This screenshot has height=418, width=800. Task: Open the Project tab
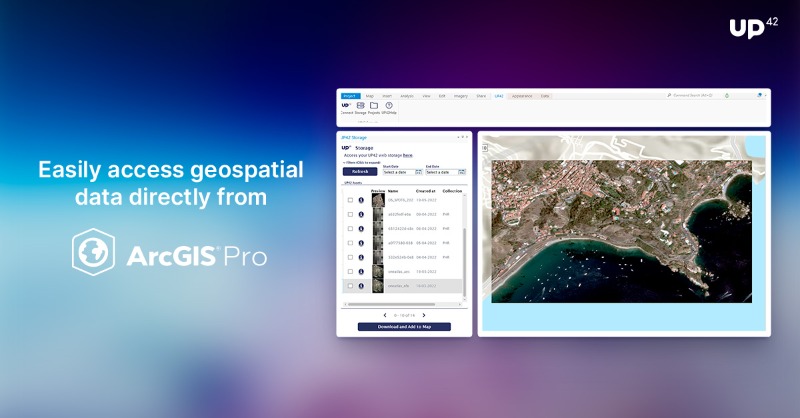coord(350,96)
